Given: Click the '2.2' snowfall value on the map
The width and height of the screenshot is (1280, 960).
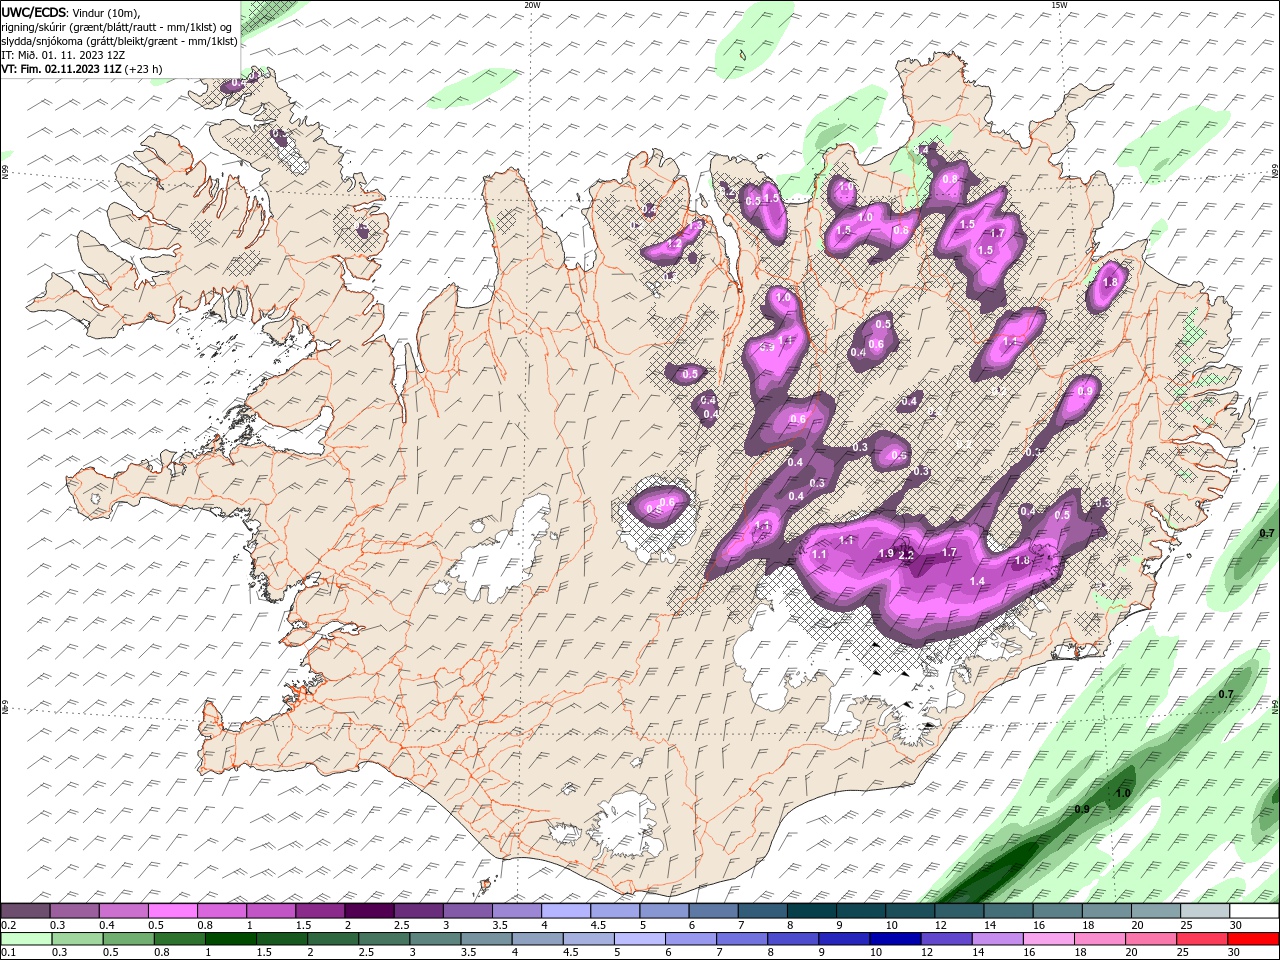Looking at the screenshot, I should tap(907, 556).
